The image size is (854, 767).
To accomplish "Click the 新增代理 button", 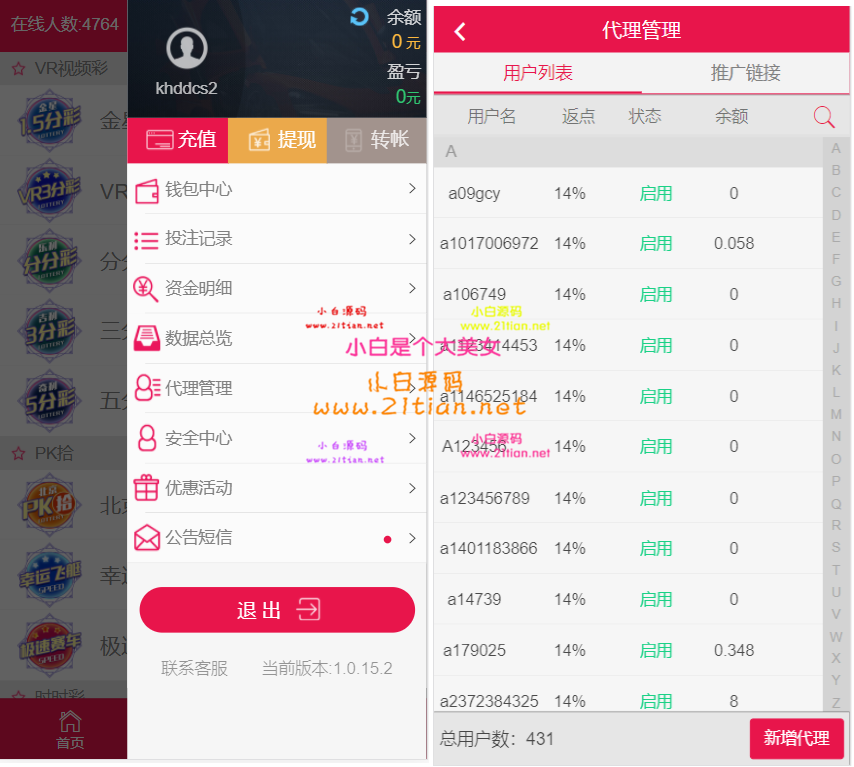I will pos(796,739).
